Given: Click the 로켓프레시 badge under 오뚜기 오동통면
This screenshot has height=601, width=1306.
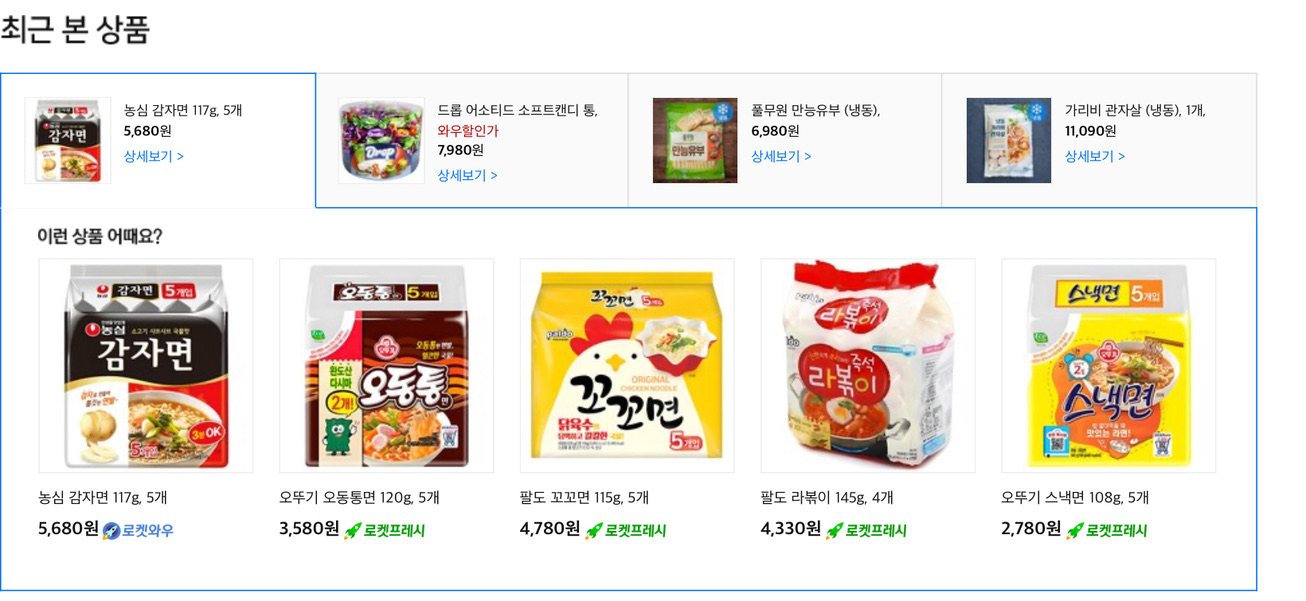Looking at the screenshot, I should (384, 530).
